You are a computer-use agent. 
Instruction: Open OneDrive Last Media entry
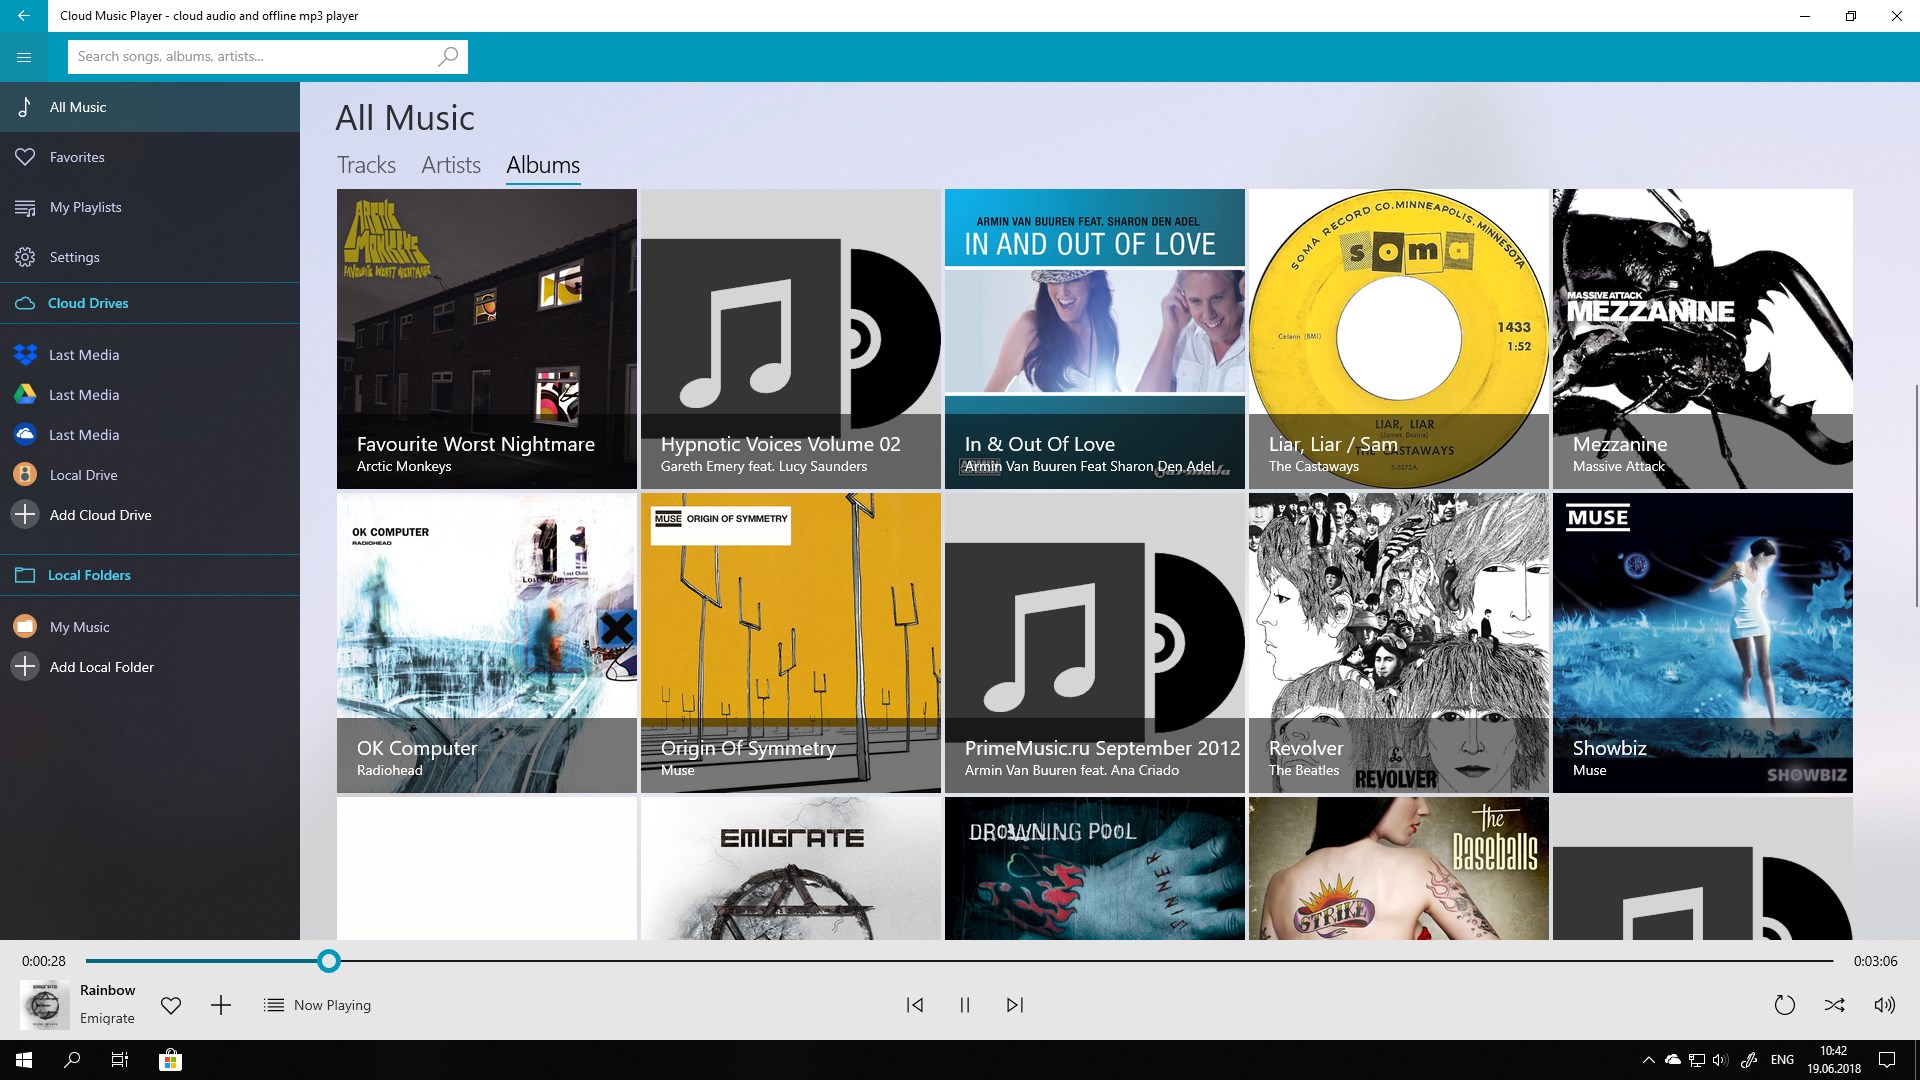point(83,435)
